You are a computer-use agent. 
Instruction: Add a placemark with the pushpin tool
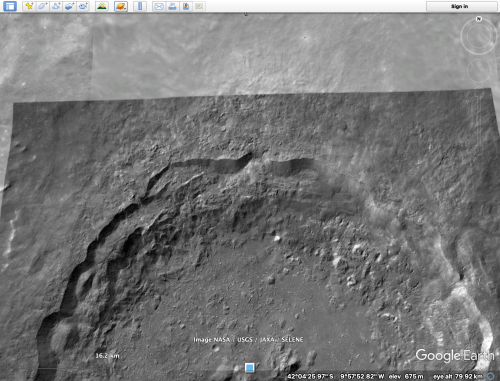29,6
